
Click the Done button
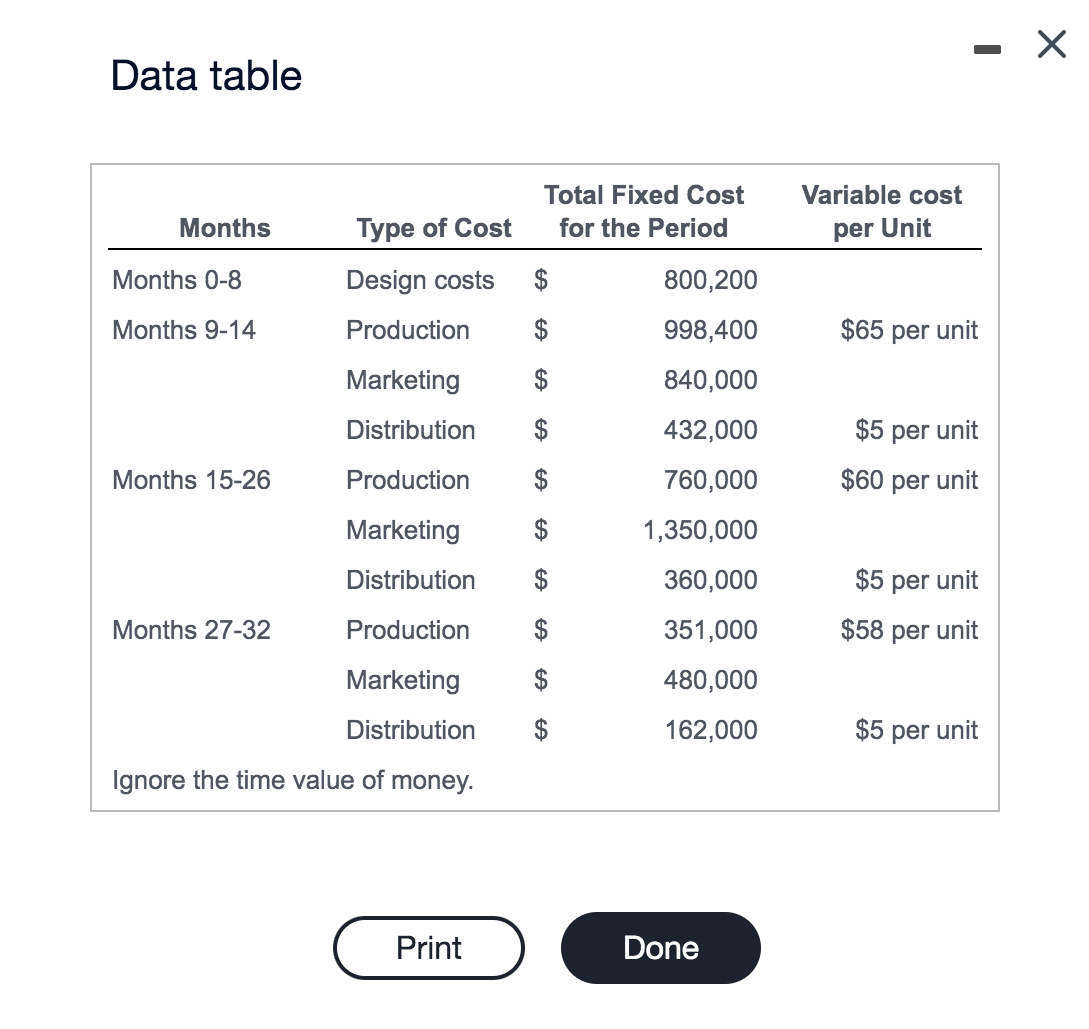[x=660, y=947]
